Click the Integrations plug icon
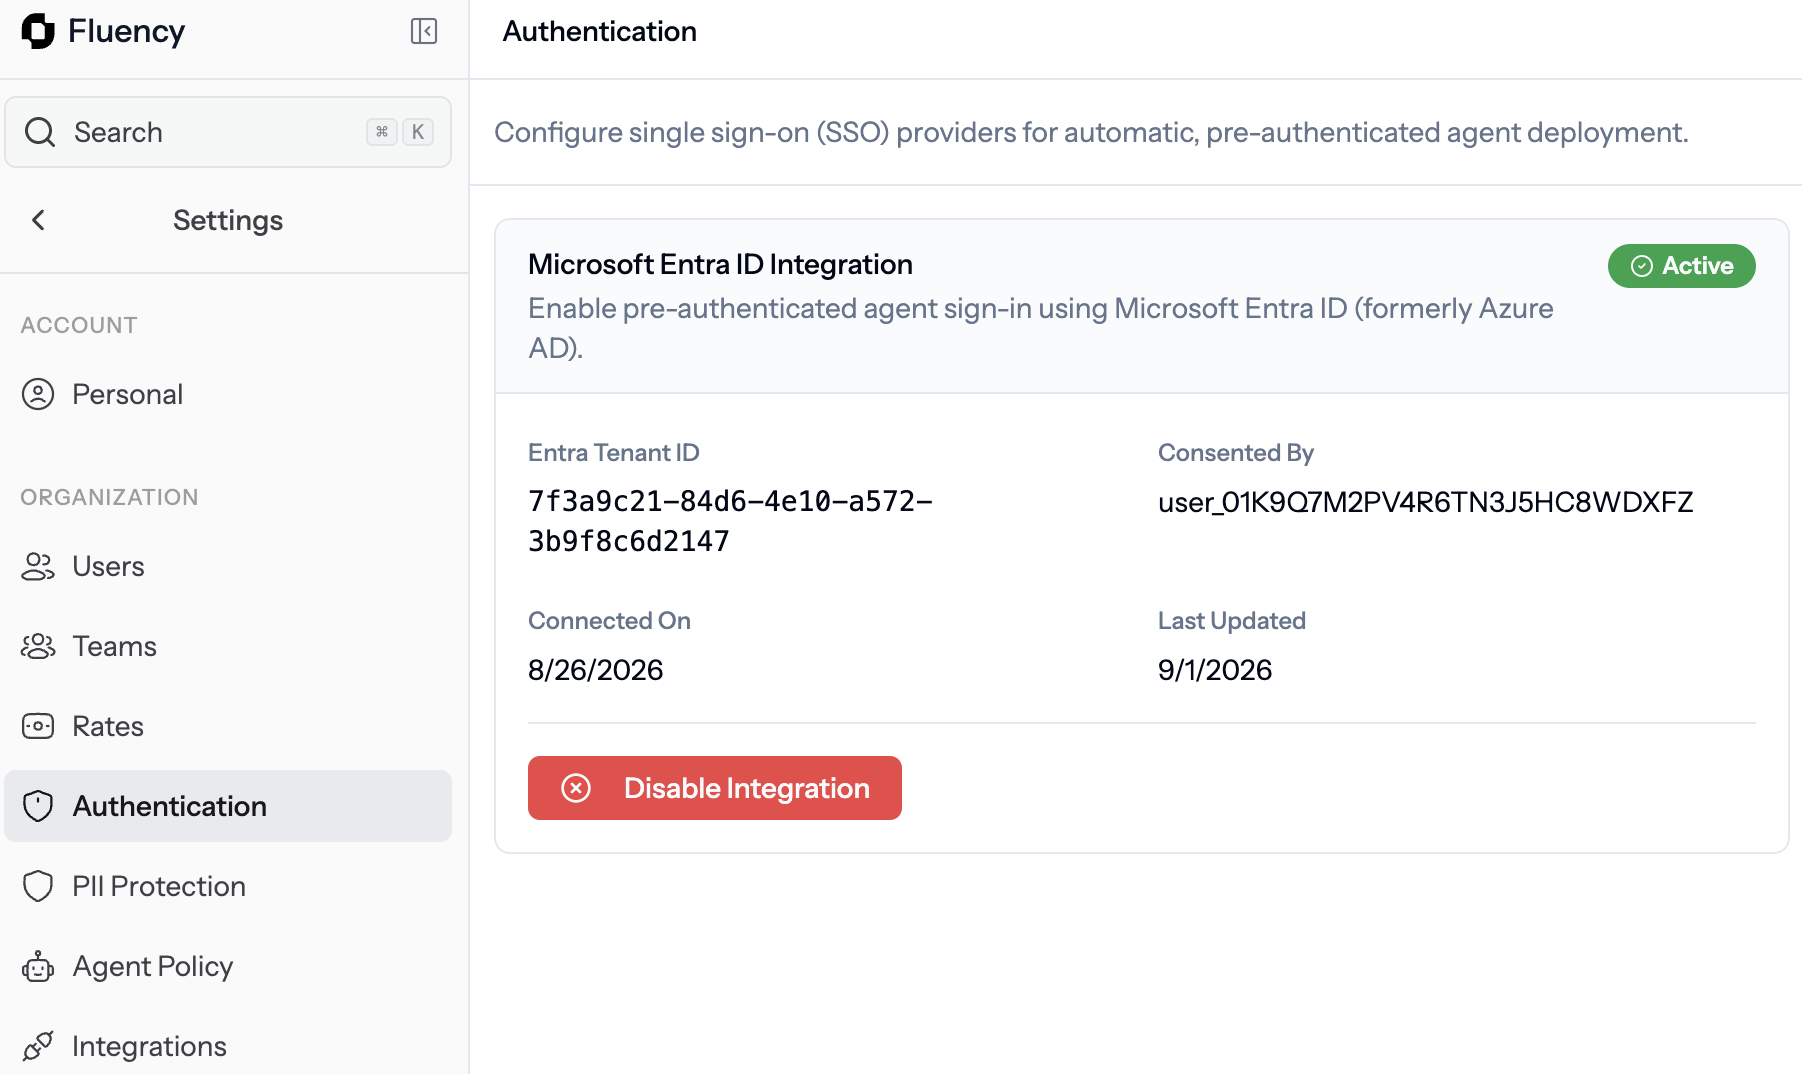The image size is (1802, 1074). pos(38,1046)
